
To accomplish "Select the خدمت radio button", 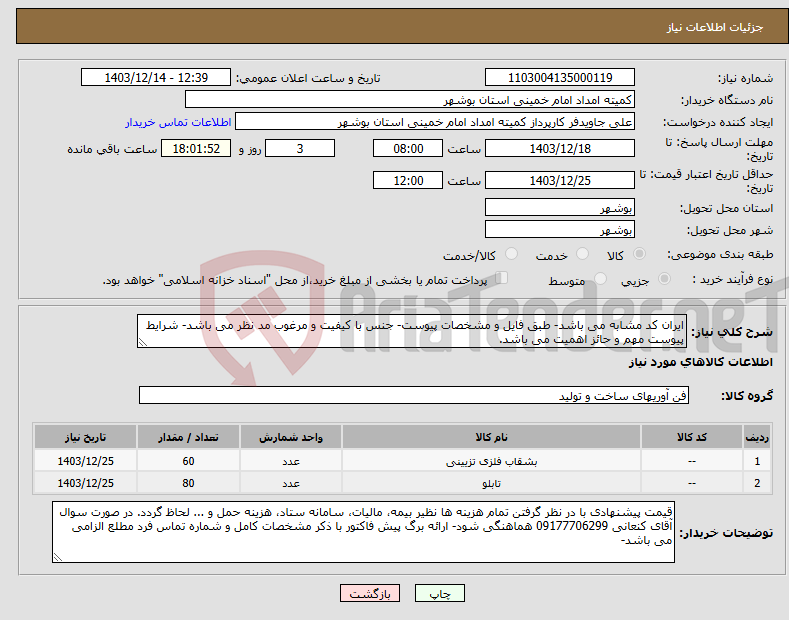I will [582, 254].
